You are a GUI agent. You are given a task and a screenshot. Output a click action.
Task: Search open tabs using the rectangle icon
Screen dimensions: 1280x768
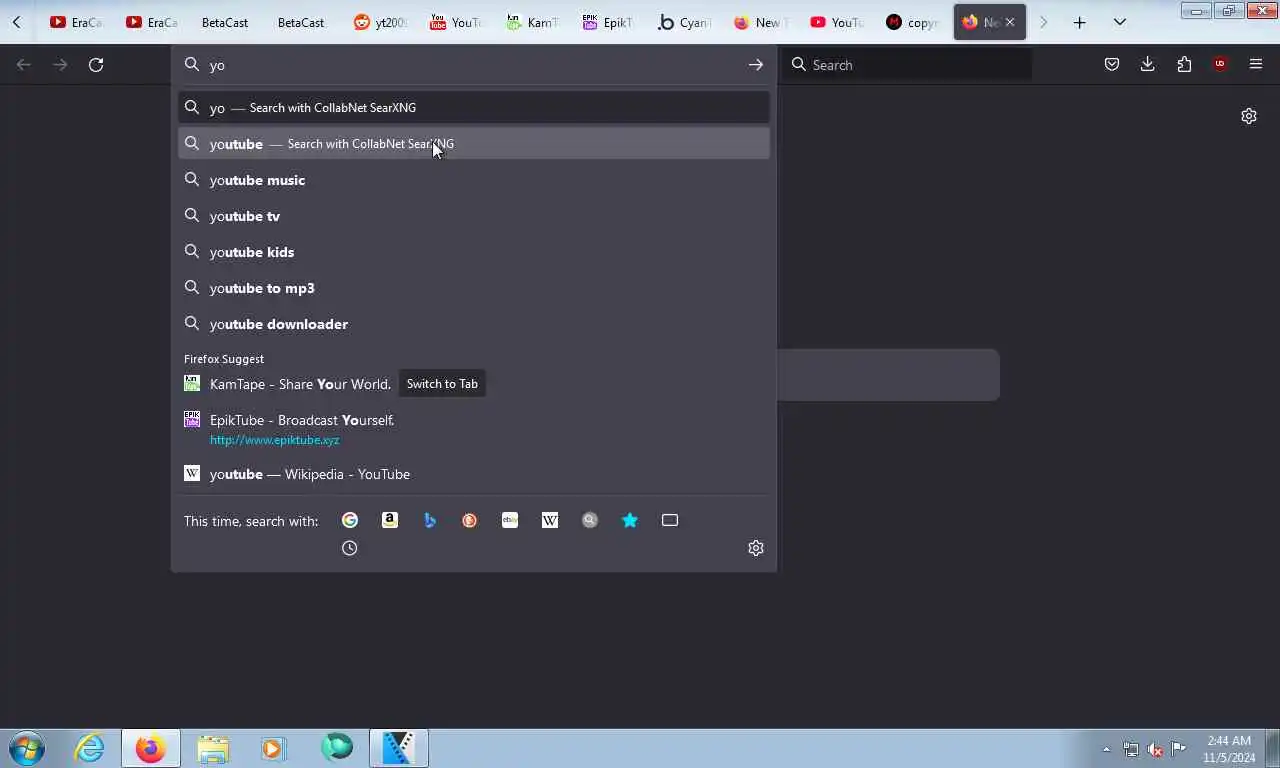tap(670, 520)
